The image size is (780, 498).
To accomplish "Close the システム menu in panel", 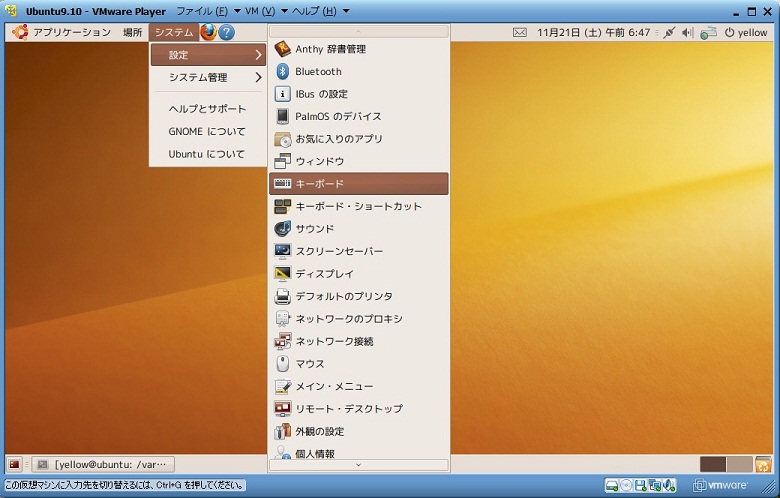I will 174,32.
